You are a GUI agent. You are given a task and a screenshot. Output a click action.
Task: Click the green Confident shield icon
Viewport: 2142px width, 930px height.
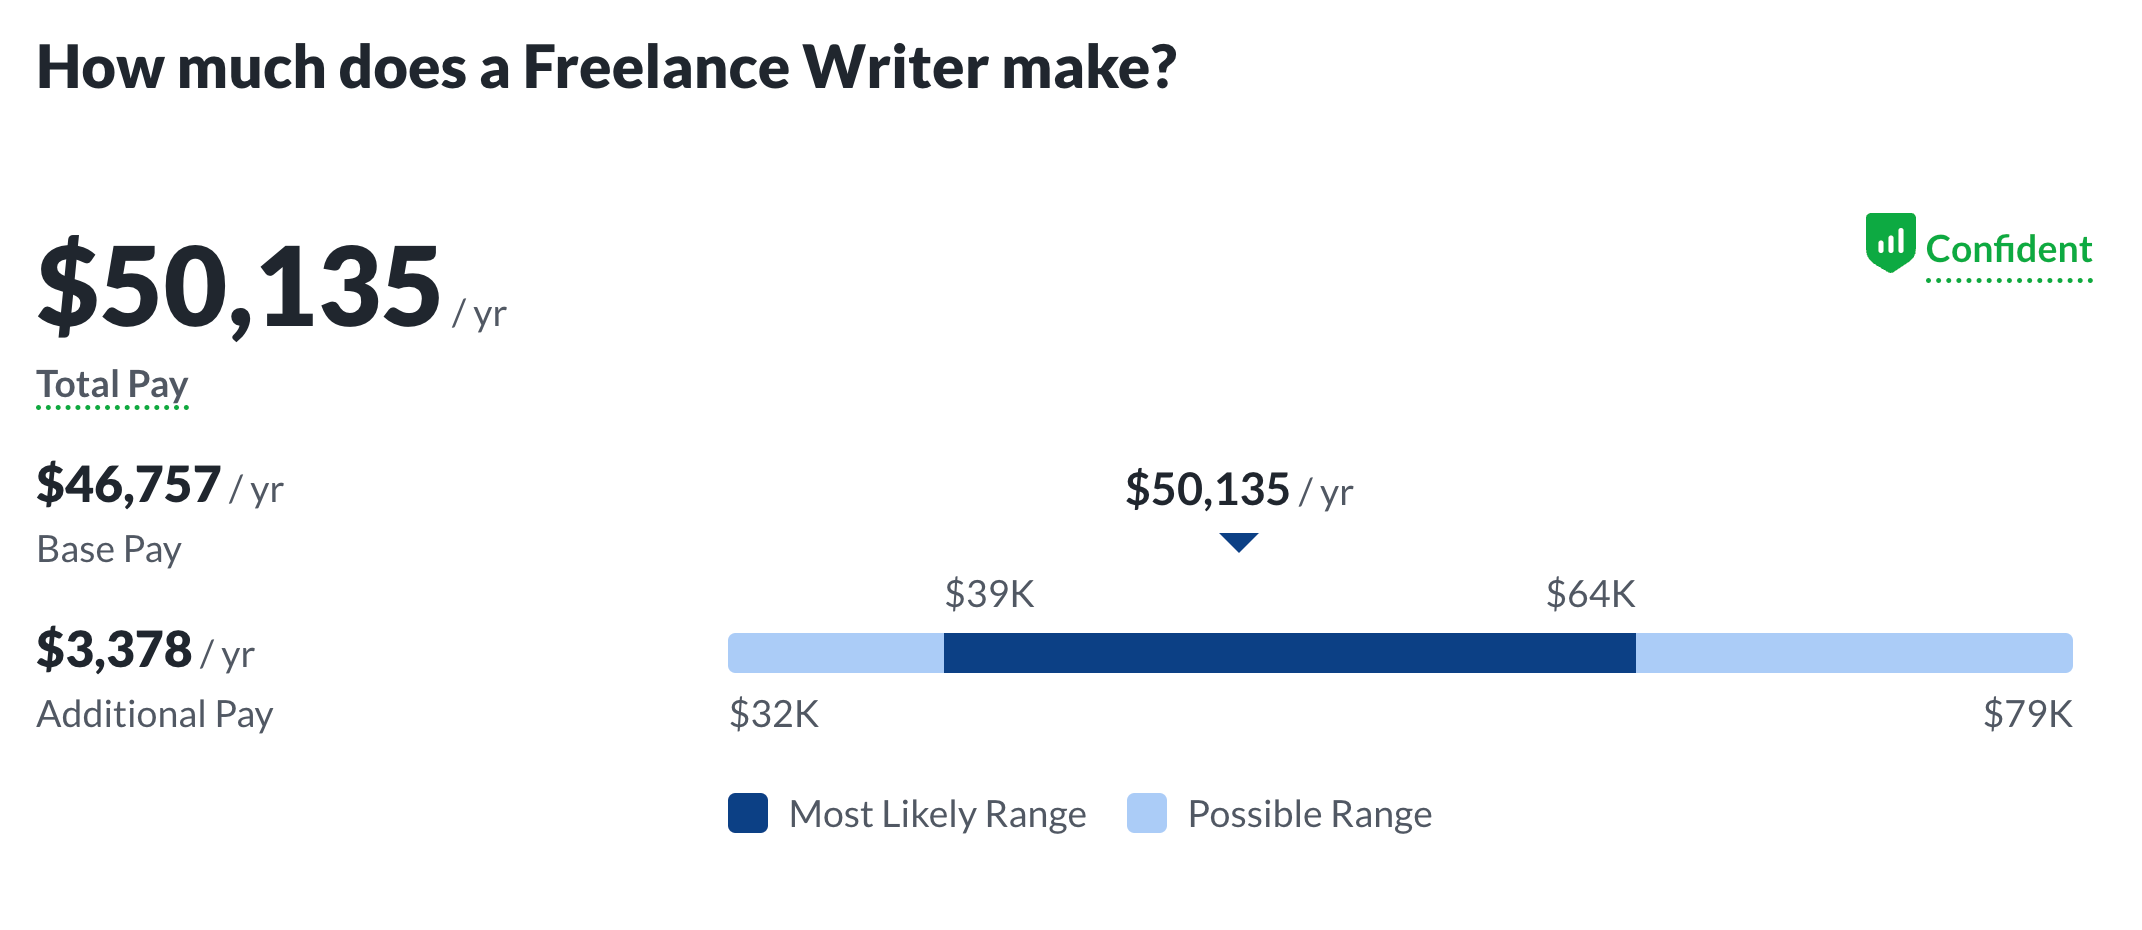[x=1890, y=242]
